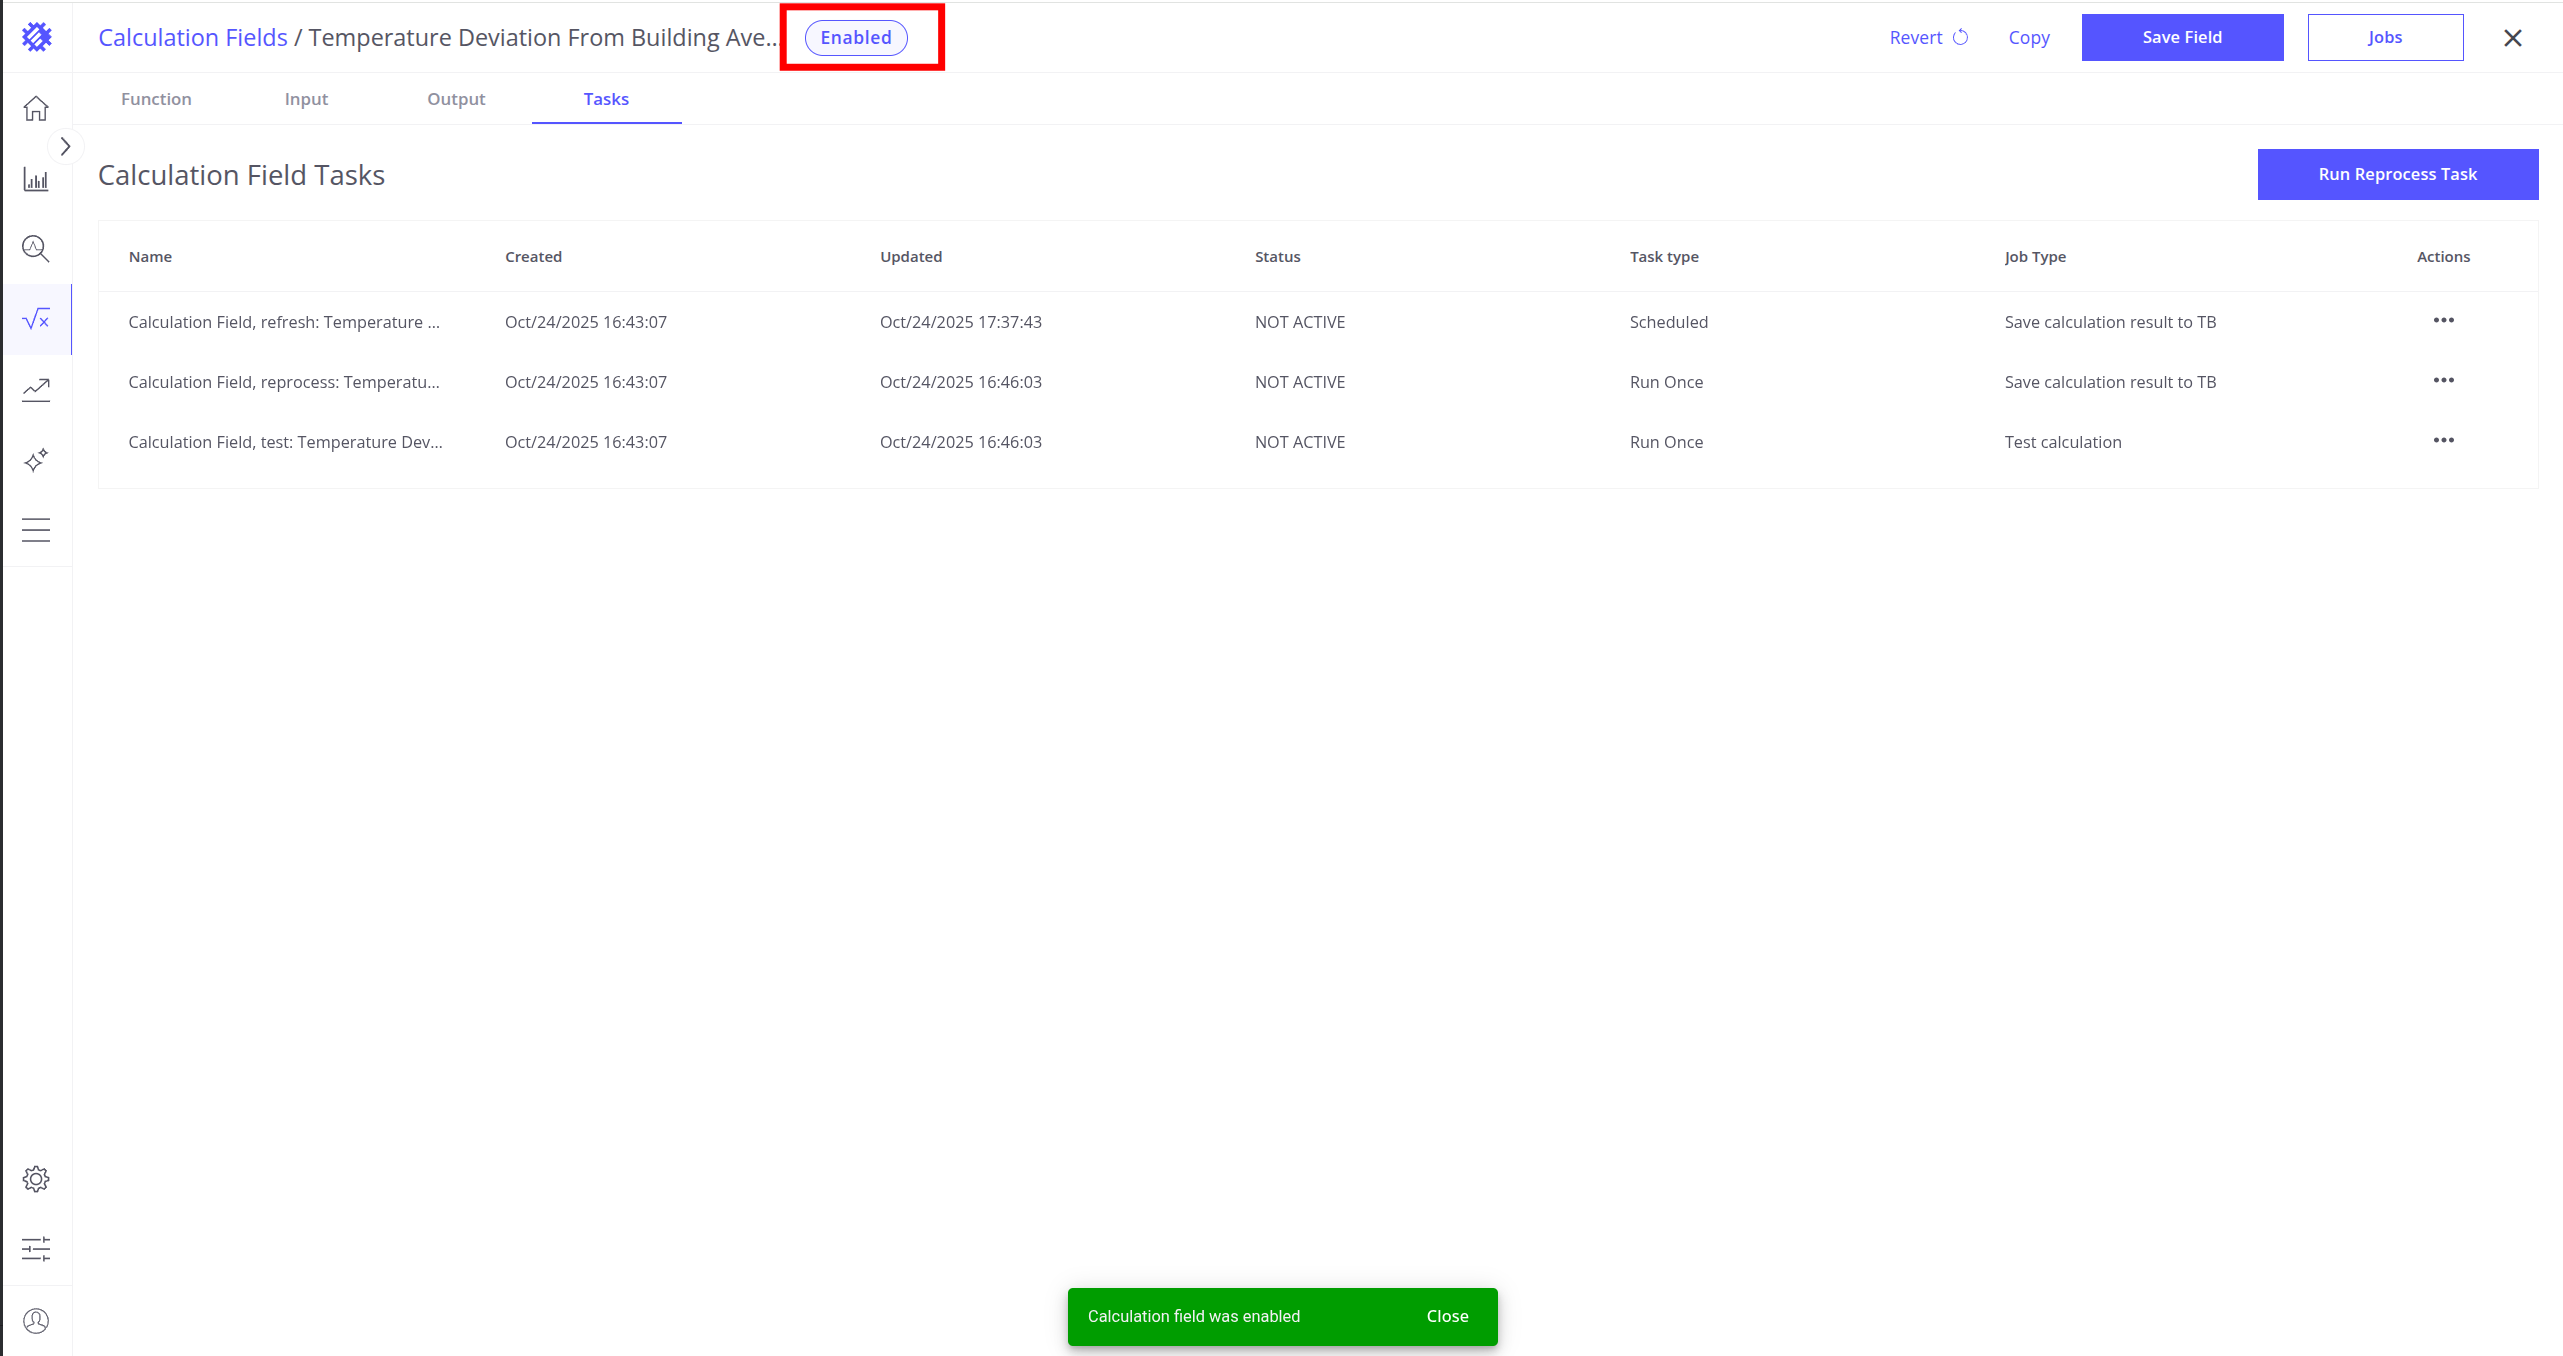This screenshot has height=1356, width=2563.
Task: Open actions menu for reprocess task row
Action: click(x=2443, y=381)
